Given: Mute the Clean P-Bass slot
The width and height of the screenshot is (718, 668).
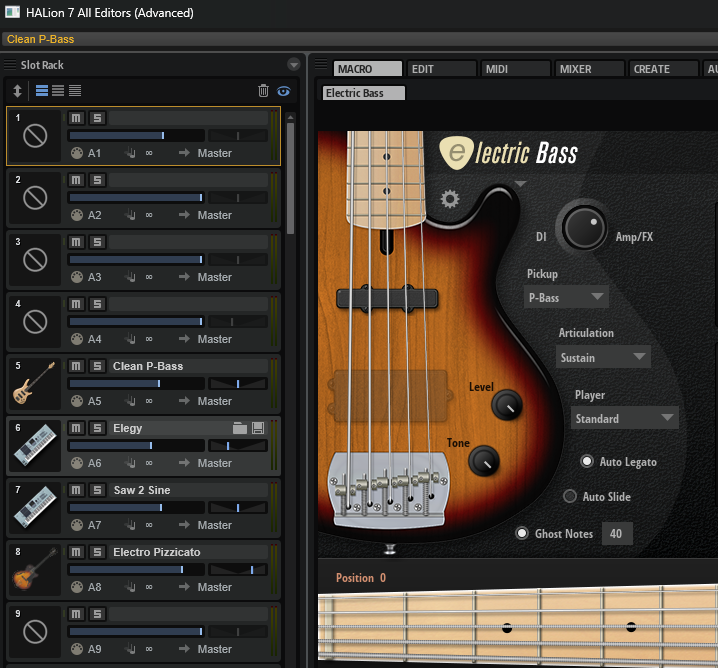Looking at the screenshot, I should [x=76, y=366].
